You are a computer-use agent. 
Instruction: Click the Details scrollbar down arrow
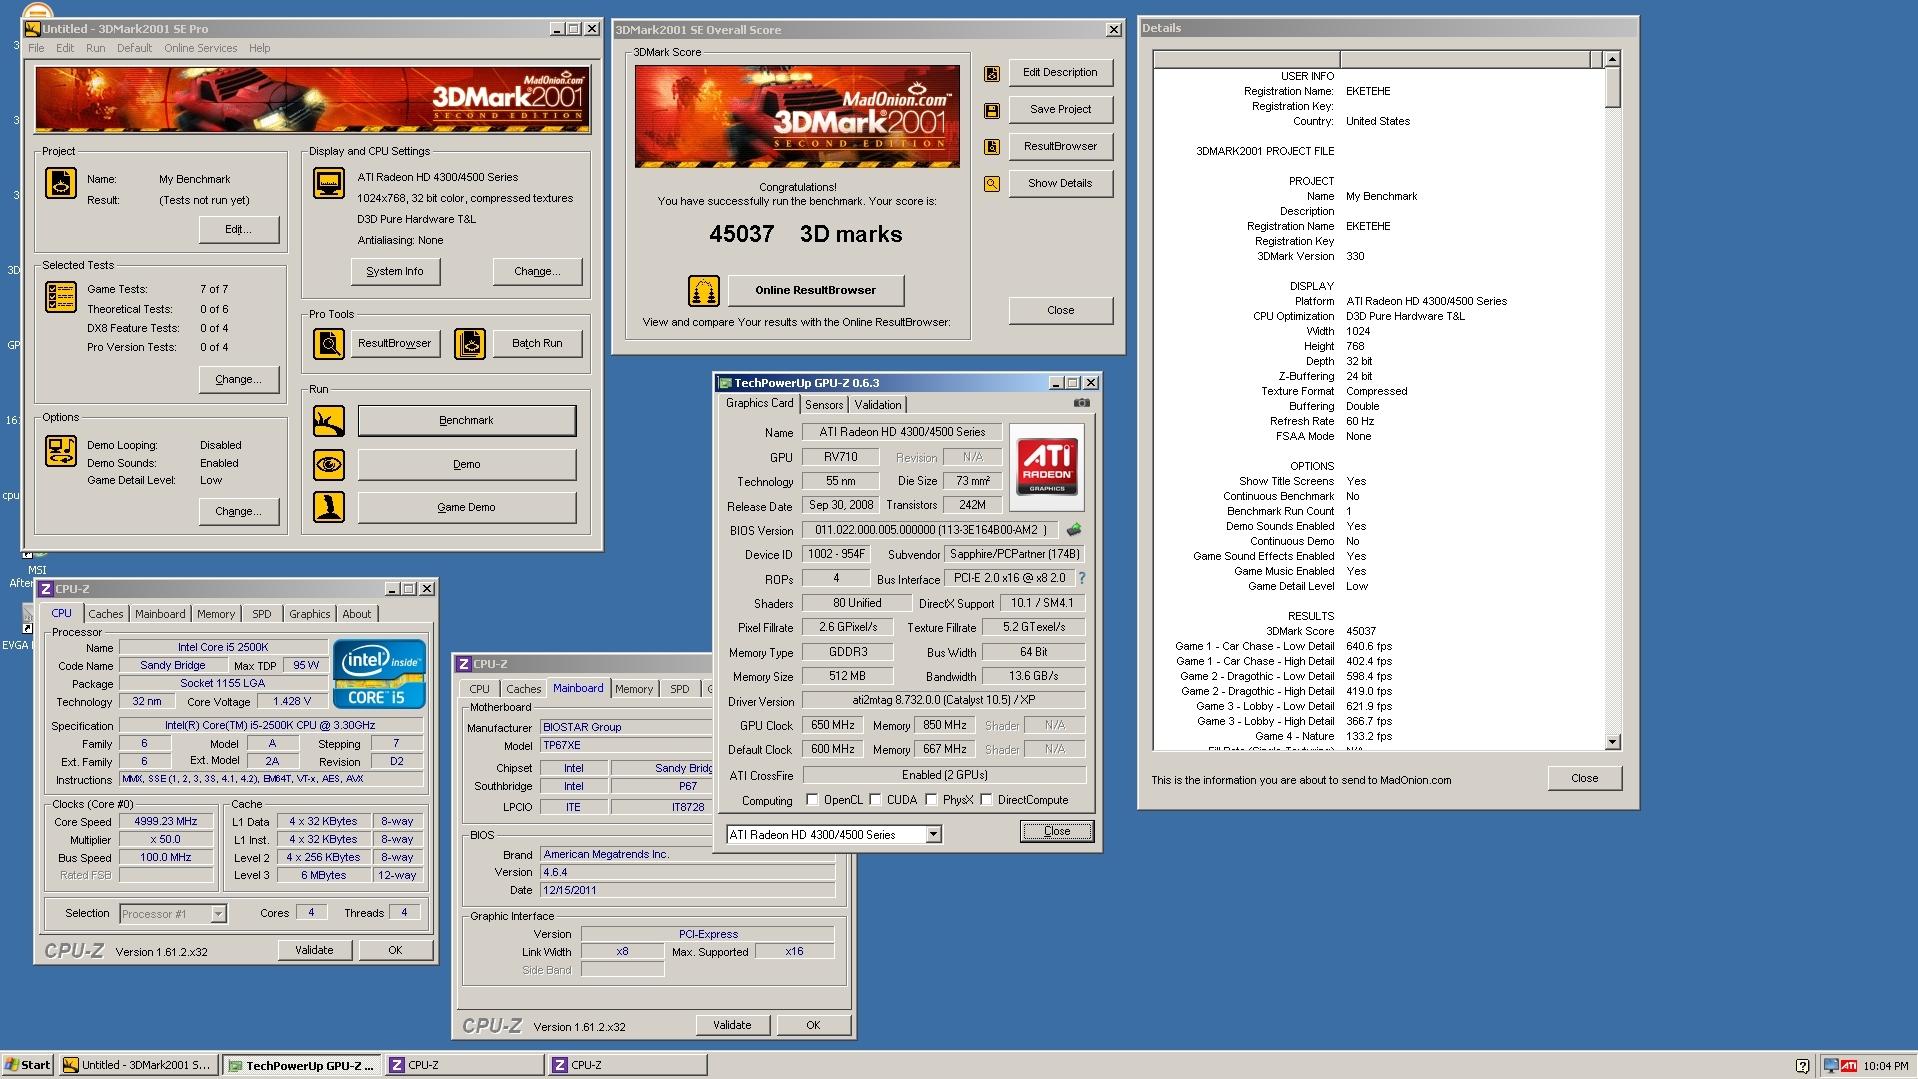tap(1611, 742)
